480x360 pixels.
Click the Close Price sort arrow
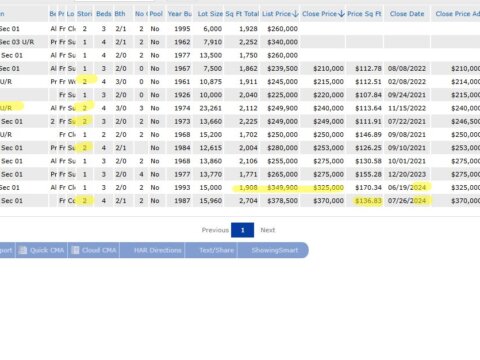tap(341, 14)
